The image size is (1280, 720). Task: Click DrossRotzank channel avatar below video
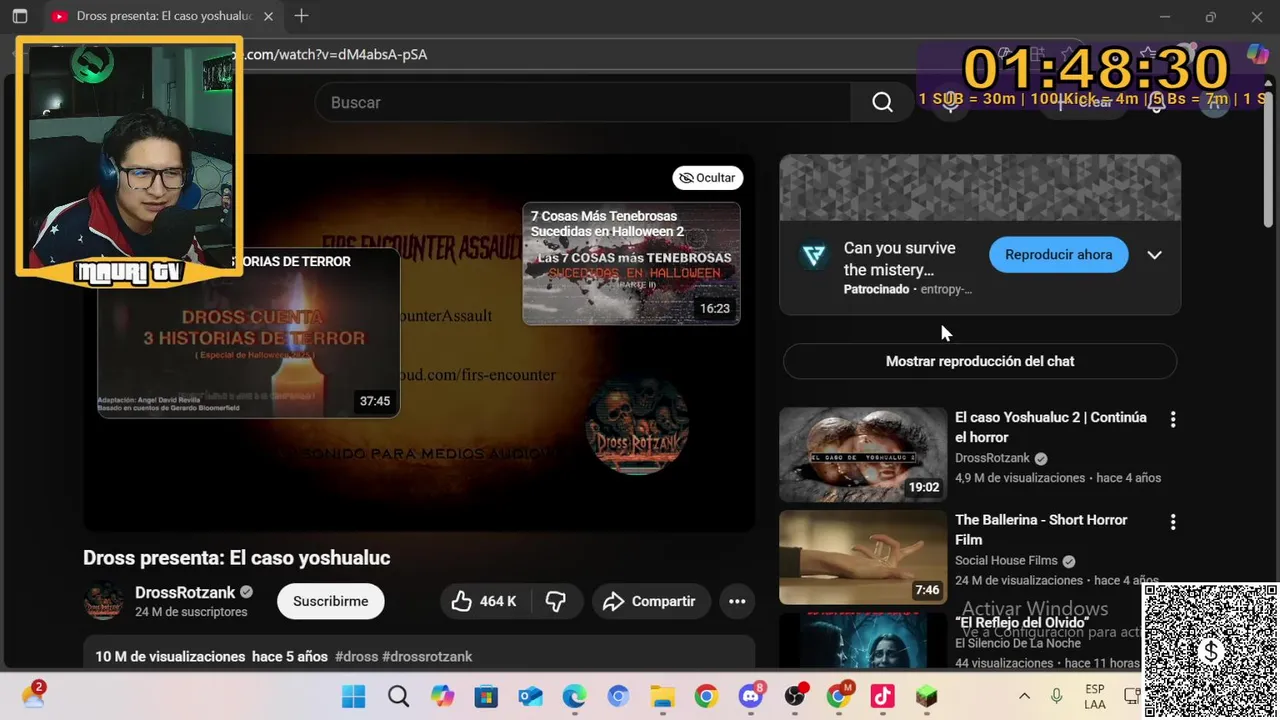(x=103, y=601)
